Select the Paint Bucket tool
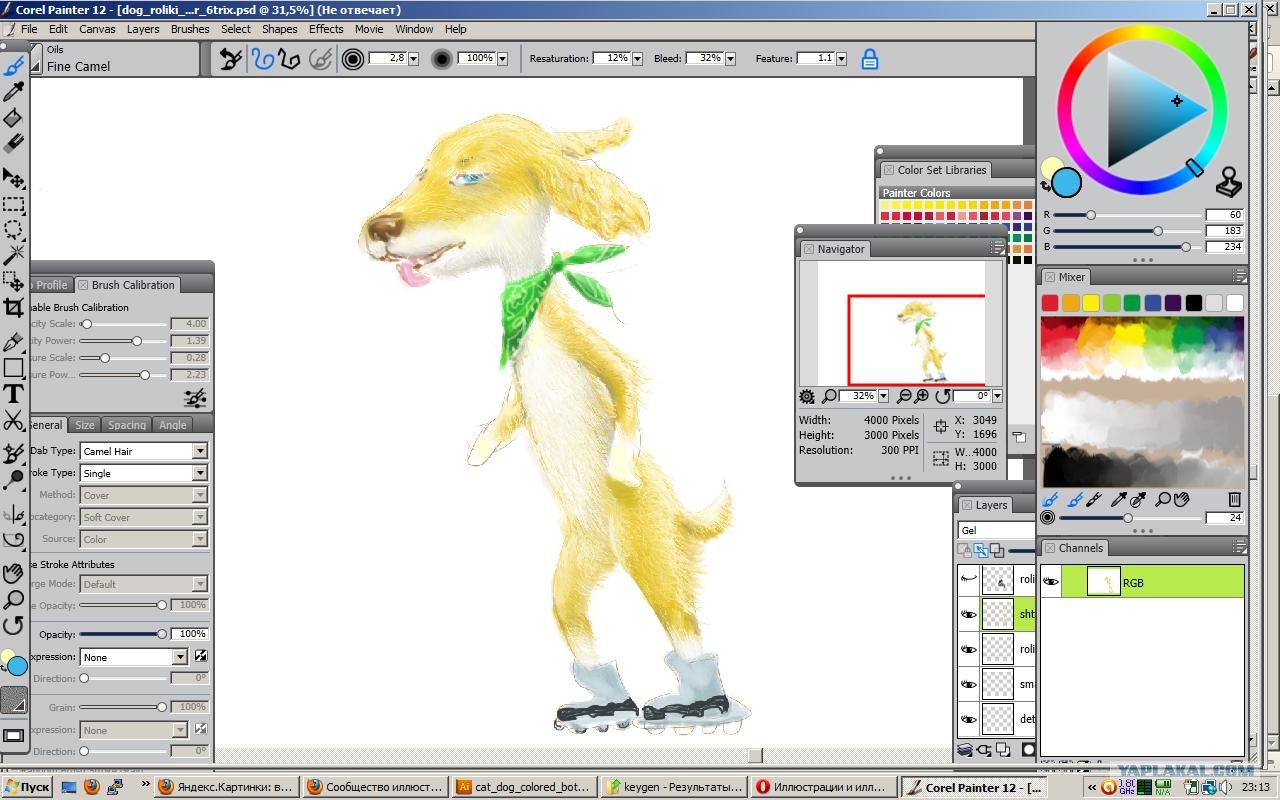 pos(13,118)
